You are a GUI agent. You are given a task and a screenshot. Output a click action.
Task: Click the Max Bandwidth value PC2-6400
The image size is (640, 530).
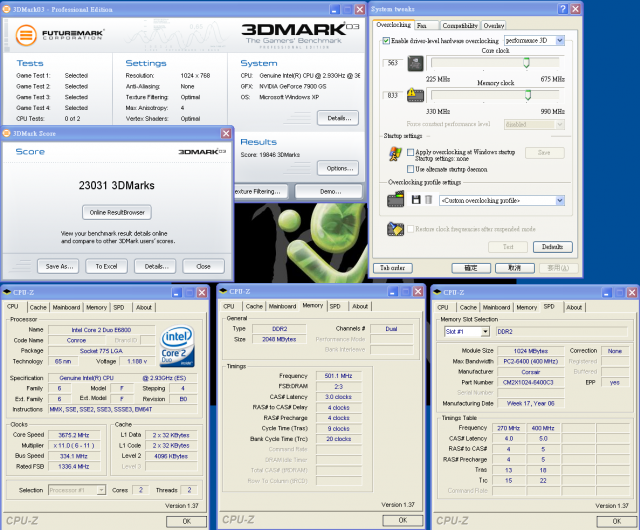(531, 361)
